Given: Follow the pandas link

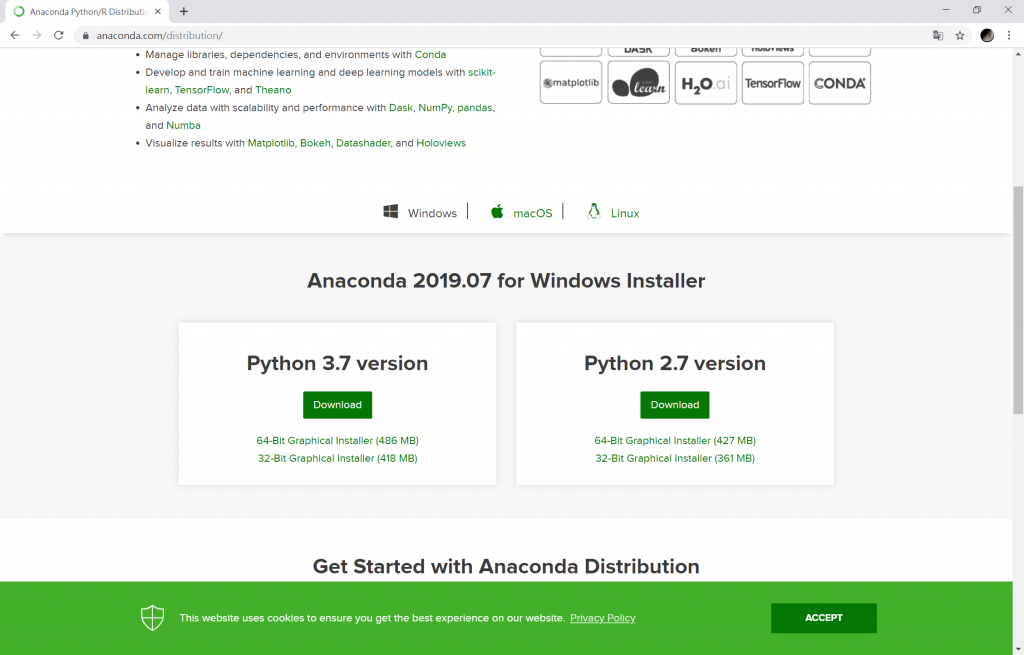Looking at the screenshot, I should pos(474,108).
